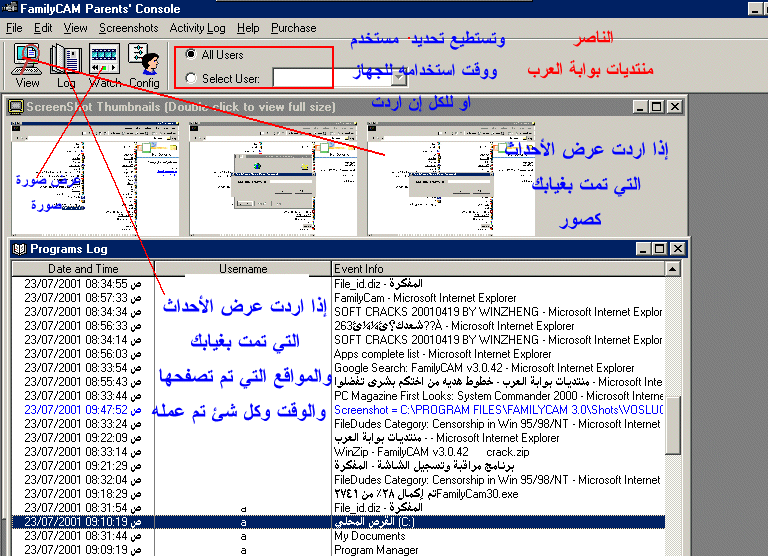Close the ScreenShot Thumbnails window
Screen dimensions: 768x556
tap(675, 107)
